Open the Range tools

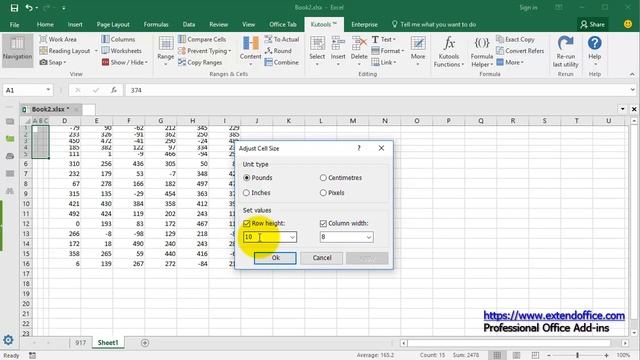tap(166, 51)
